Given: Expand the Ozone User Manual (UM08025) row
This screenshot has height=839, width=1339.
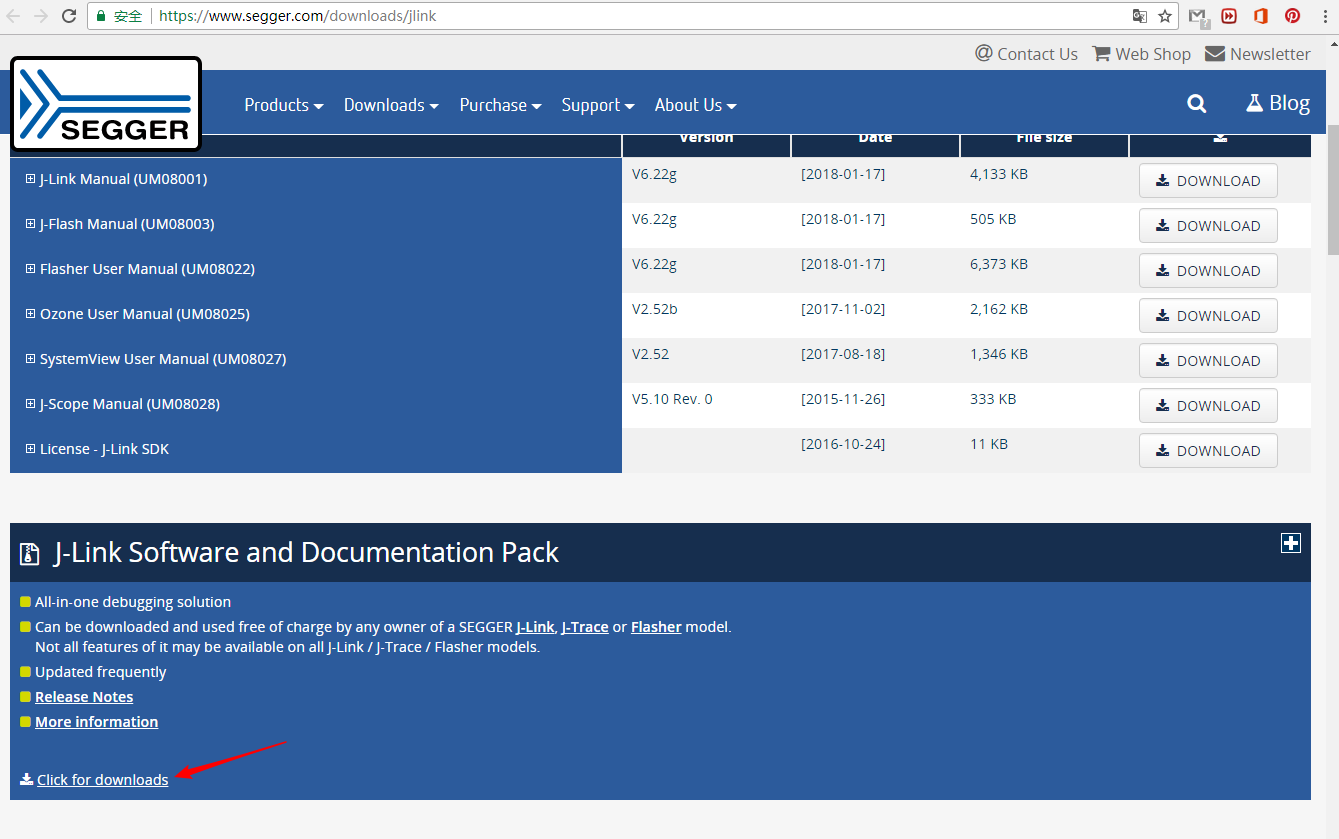Looking at the screenshot, I should tap(31, 314).
